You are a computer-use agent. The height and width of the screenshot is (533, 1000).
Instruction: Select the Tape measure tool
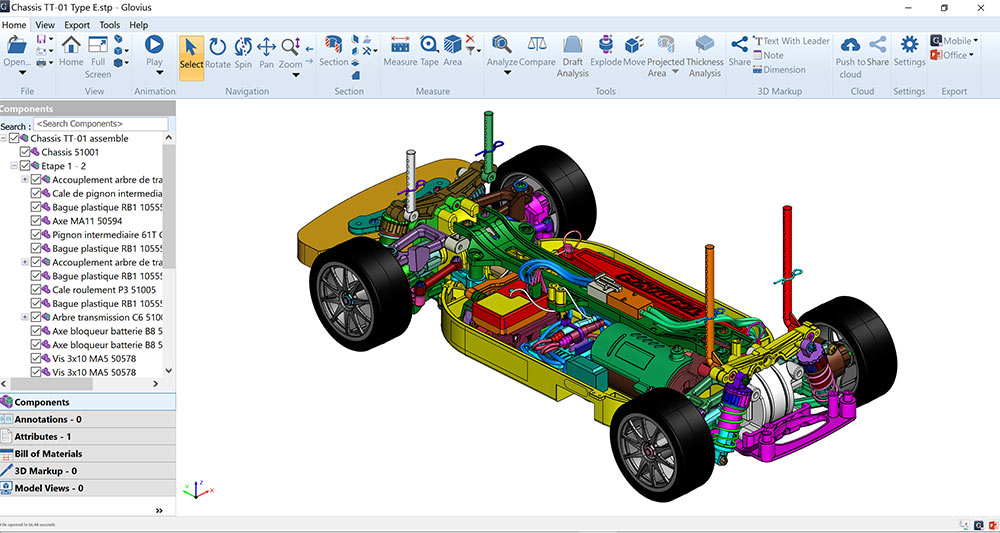pos(429,46)
